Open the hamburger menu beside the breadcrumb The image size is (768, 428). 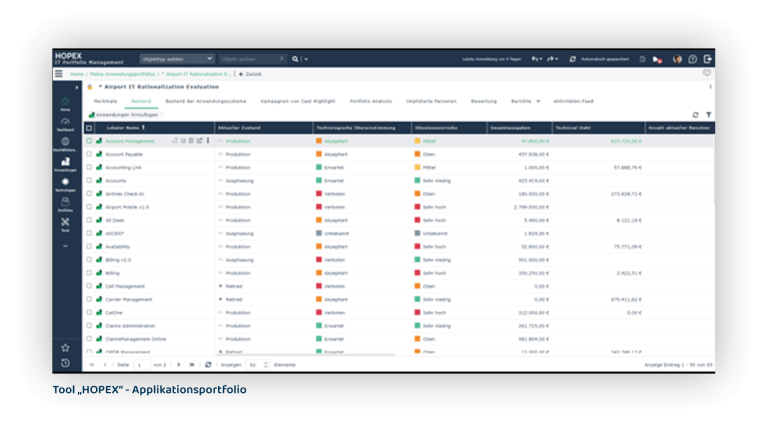59,74
